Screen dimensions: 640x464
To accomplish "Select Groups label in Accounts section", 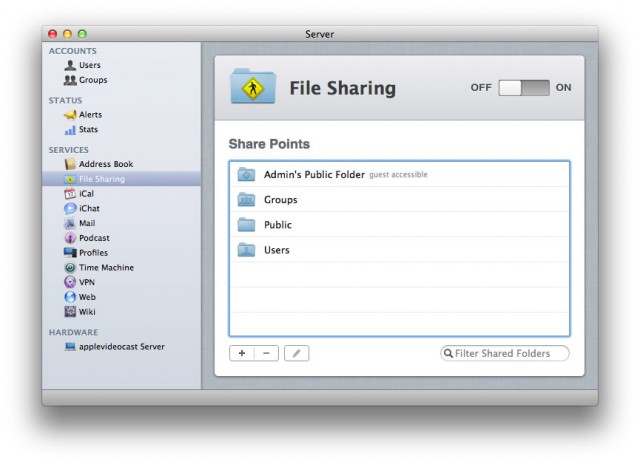I will (93, 80).
